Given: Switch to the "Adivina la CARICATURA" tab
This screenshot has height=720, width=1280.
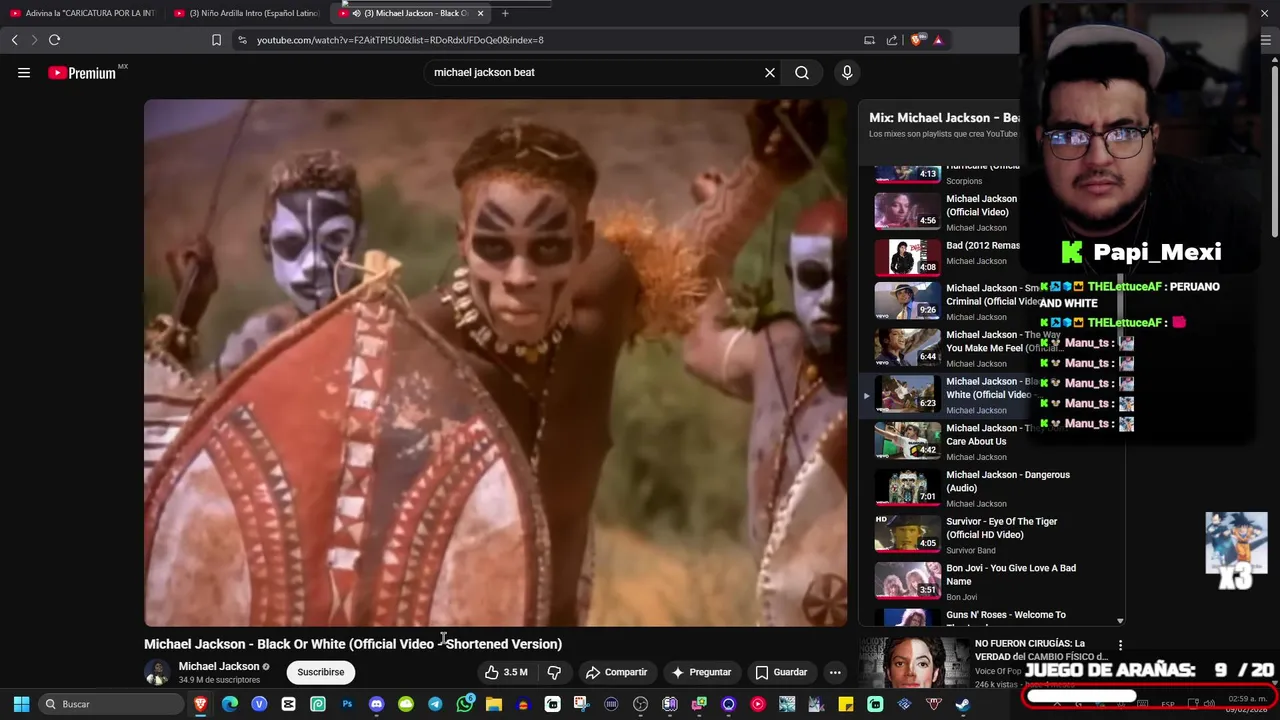Looking at the screenshot, I should [83, 13].
